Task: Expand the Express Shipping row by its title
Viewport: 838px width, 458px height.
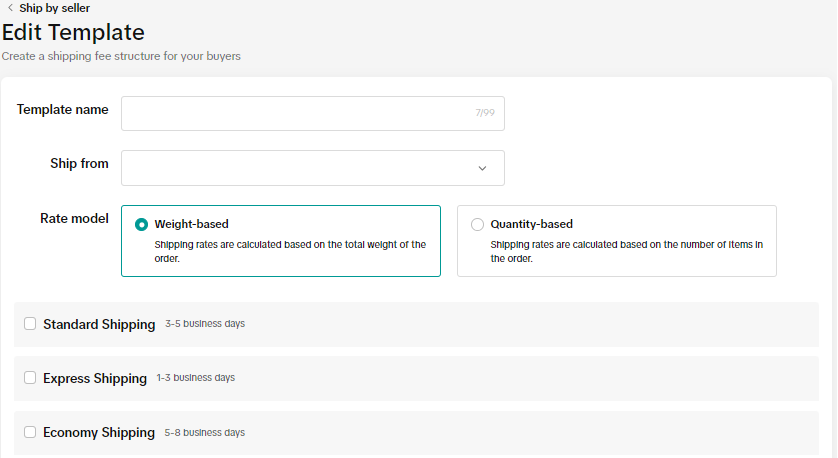Action: 95,378
